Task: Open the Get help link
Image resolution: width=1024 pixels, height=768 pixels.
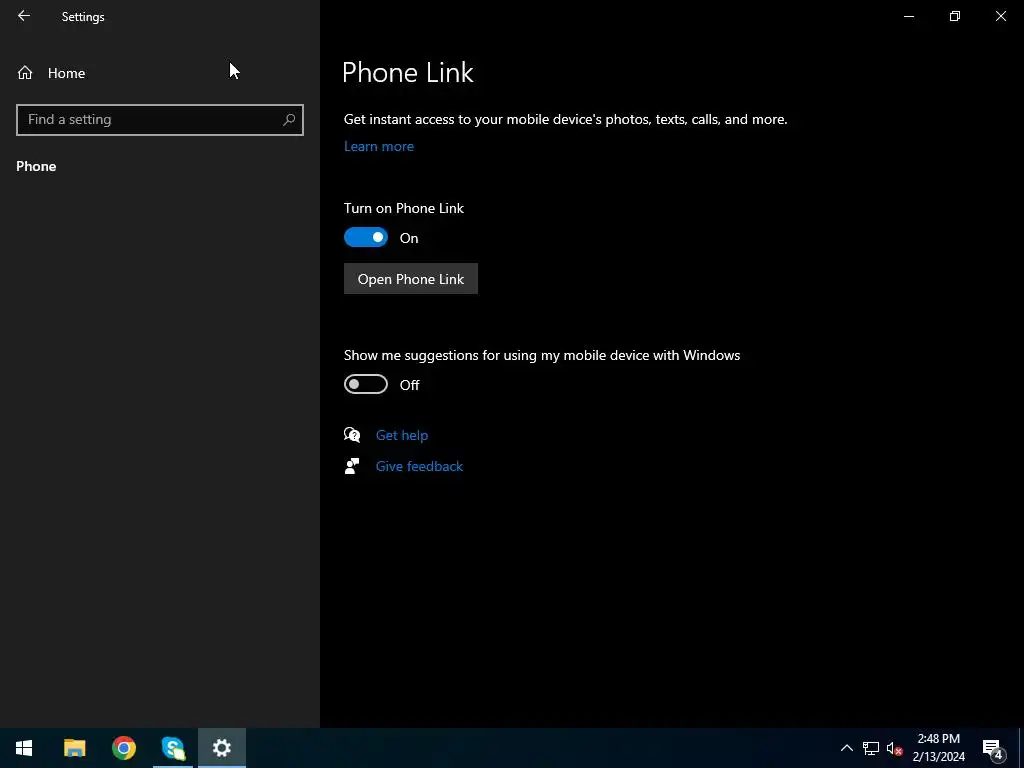Action: 402,435
